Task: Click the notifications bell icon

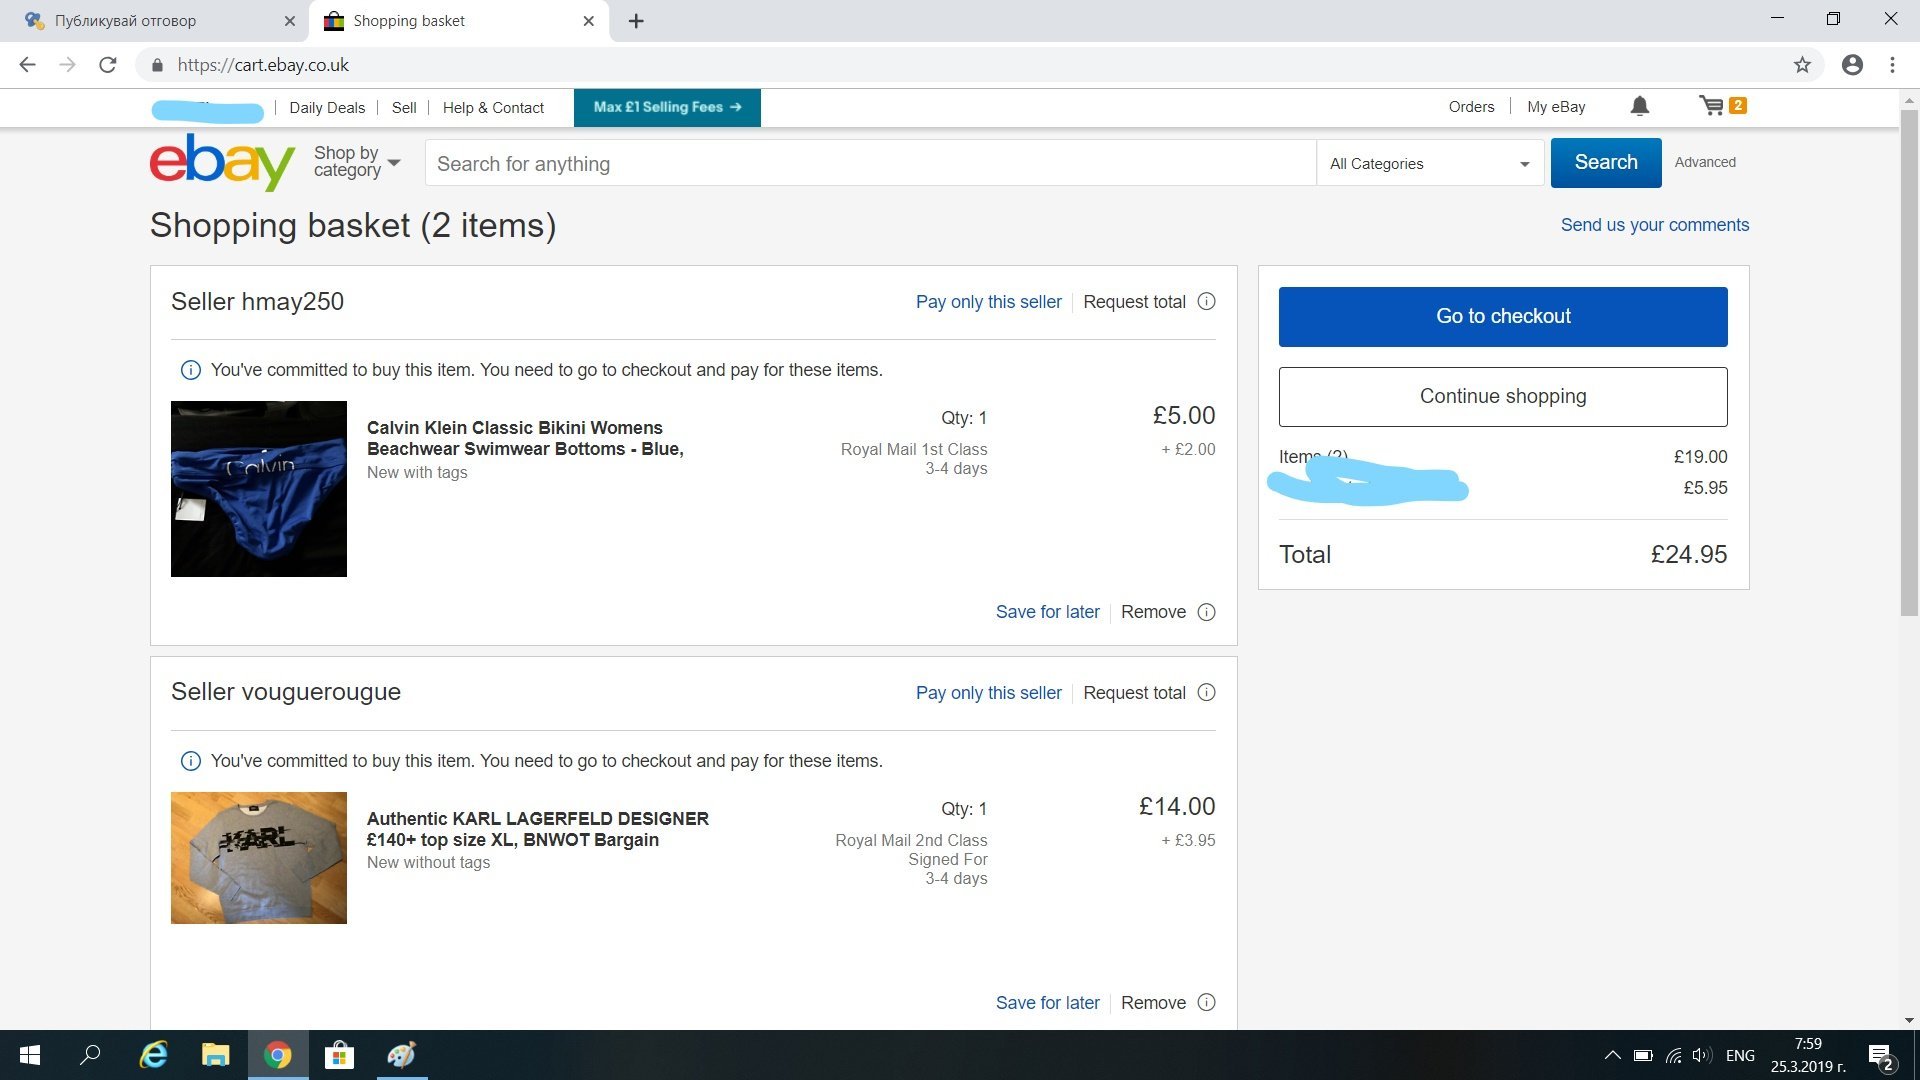Action: pos(1639,106)
